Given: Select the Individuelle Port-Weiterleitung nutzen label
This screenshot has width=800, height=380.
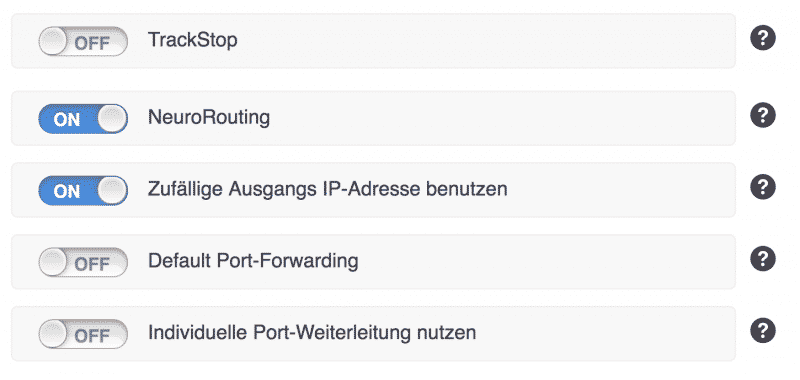Looking at the screenshot, I should [x=312, y=333].
